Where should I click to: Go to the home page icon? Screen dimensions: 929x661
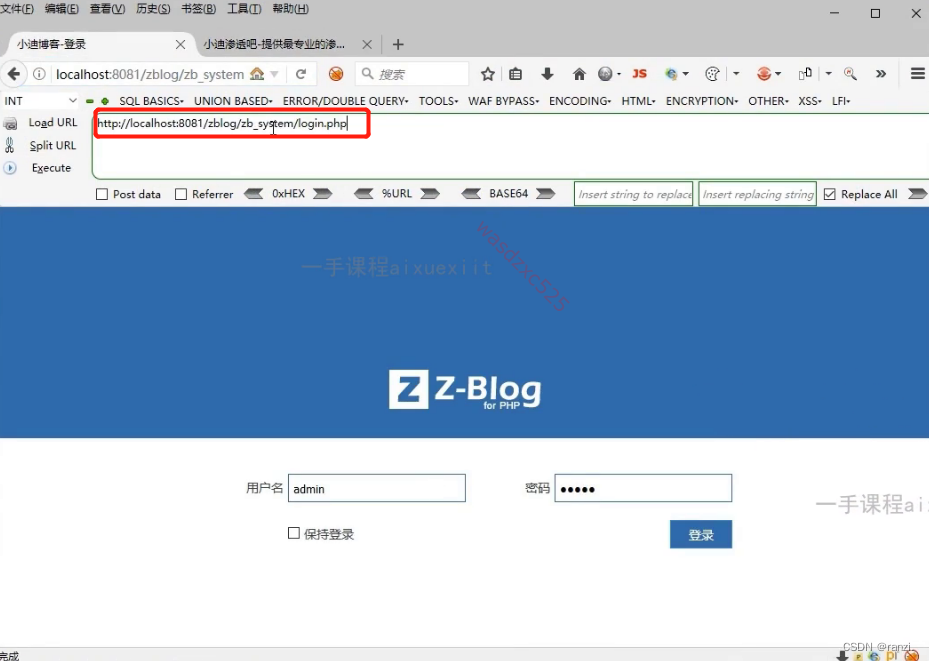[579, 74]
